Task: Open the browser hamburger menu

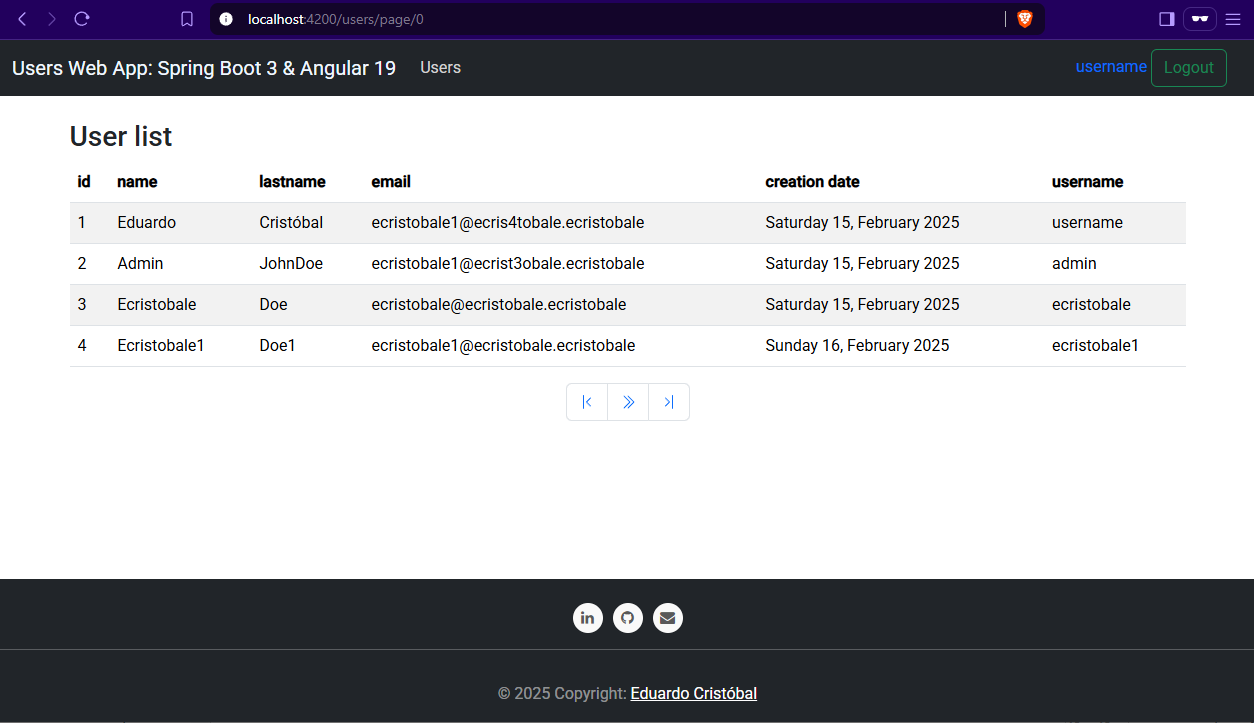Action: point(1232,19)
